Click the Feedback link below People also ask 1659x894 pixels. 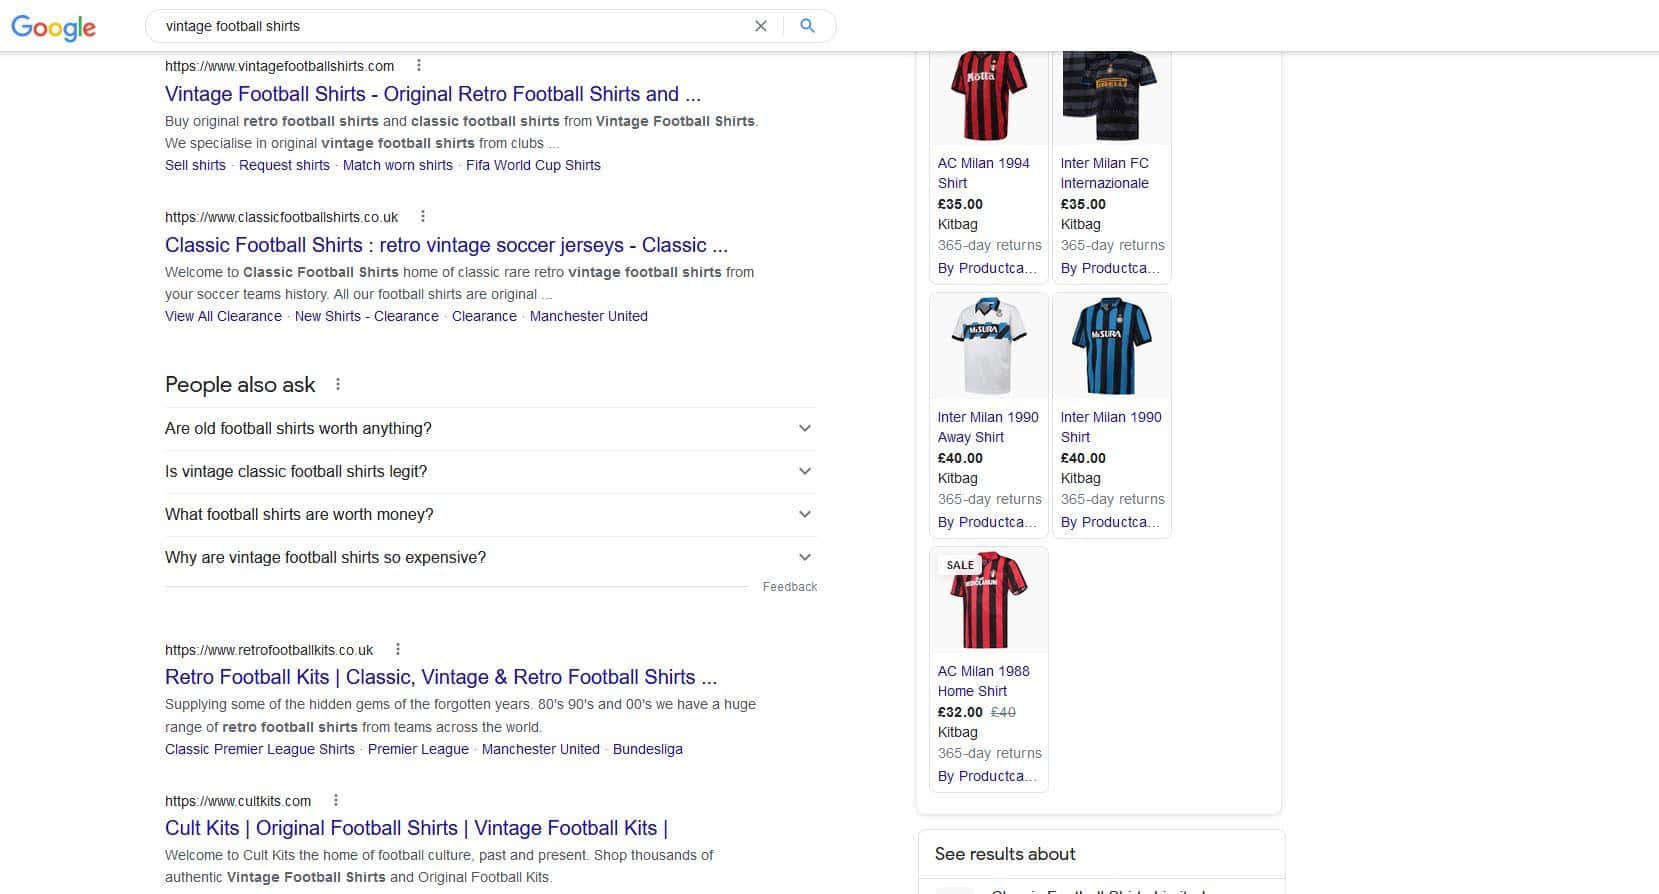(790, 587)
